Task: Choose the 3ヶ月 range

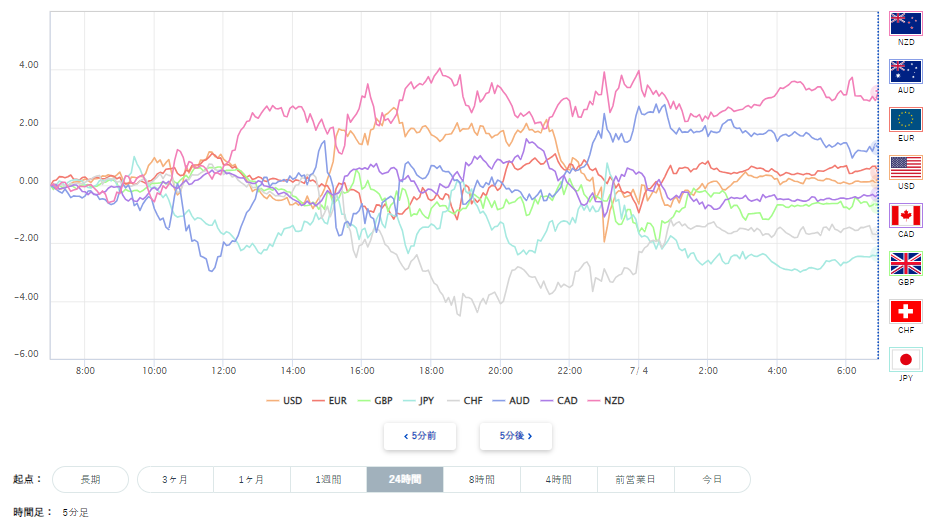Action: pos(176,479)
